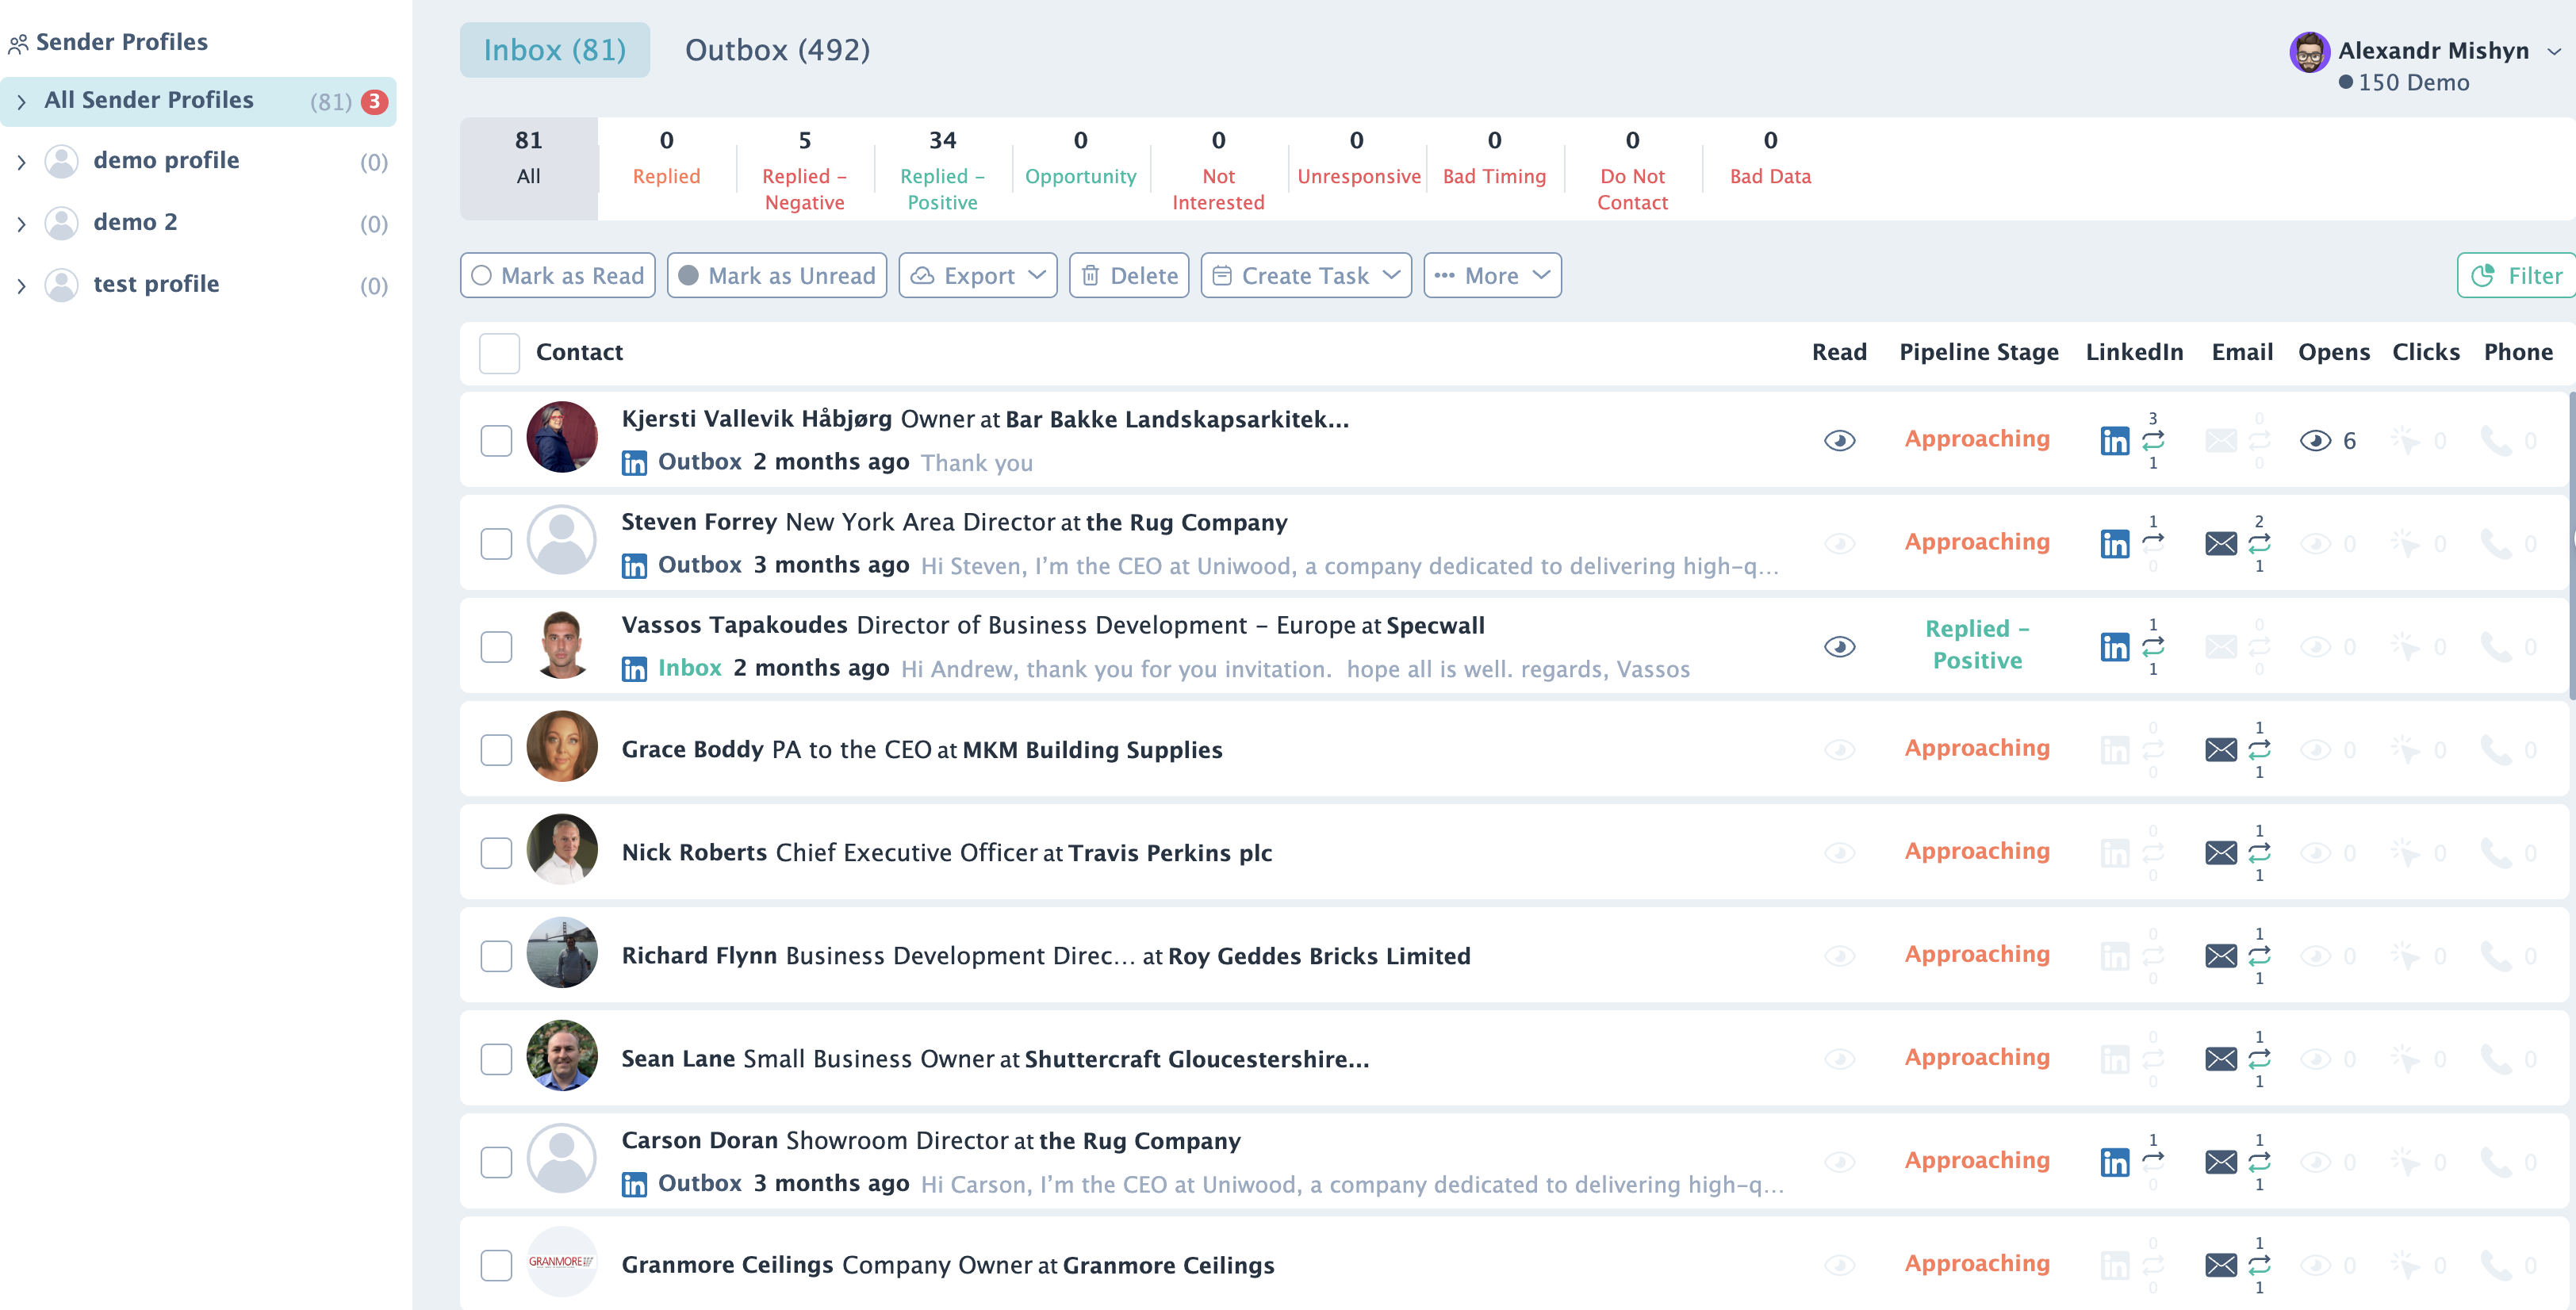Click email envelope icon in Steven Forrey row
Image resolution: width=2576 pixels, height=1310 pixels.
(x=2220, y=544)
